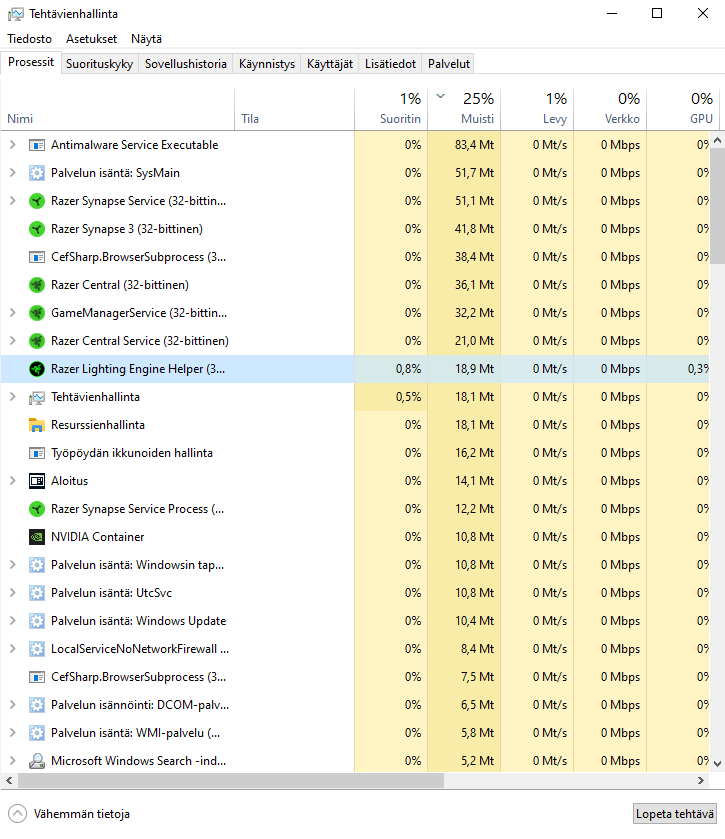This screenshot has height=839, width=725.
Task: Sort by the Muisti column header
Action: tap(464, 109)
